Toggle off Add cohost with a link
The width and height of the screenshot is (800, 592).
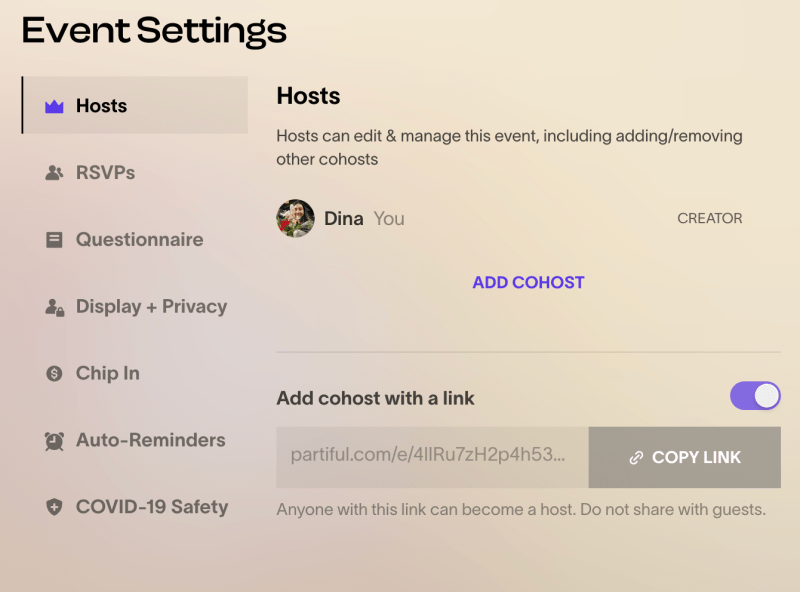click(755, 396)
